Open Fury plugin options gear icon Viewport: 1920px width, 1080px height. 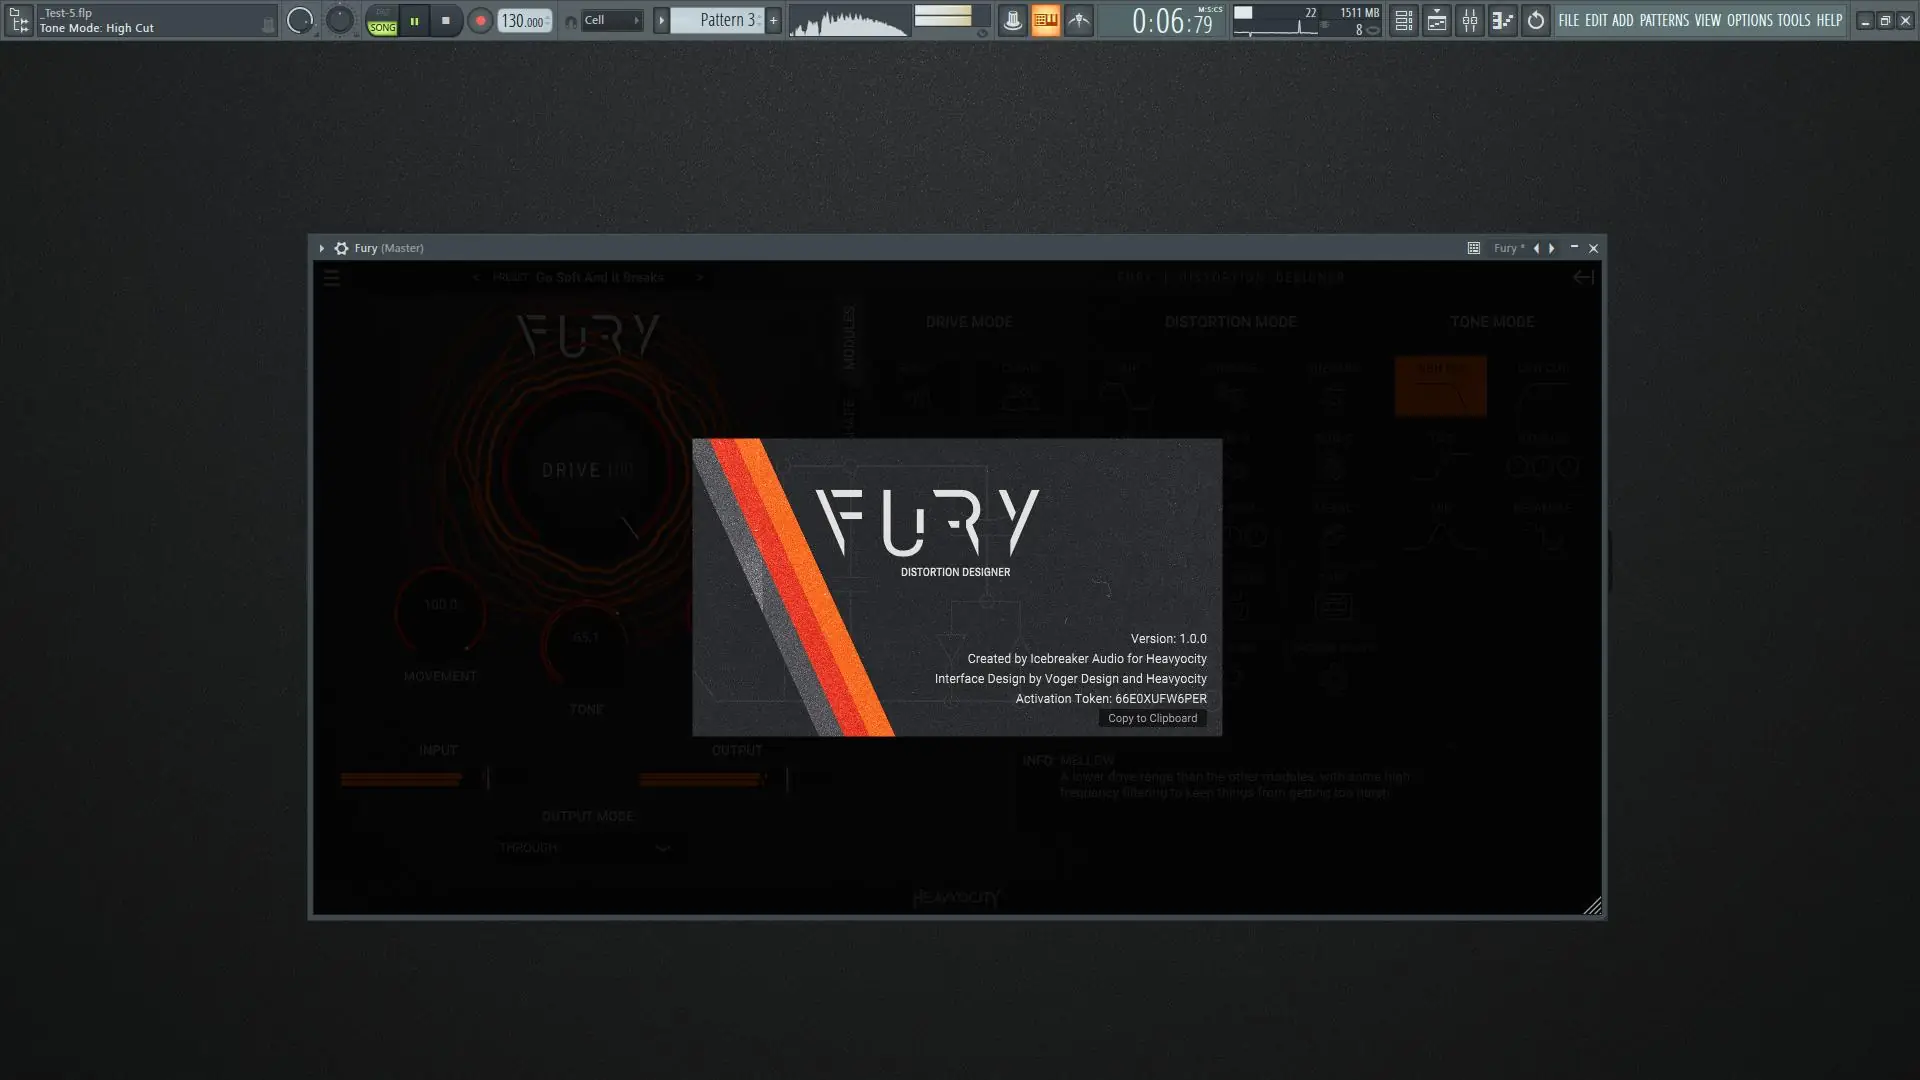[x=341, y=248]
